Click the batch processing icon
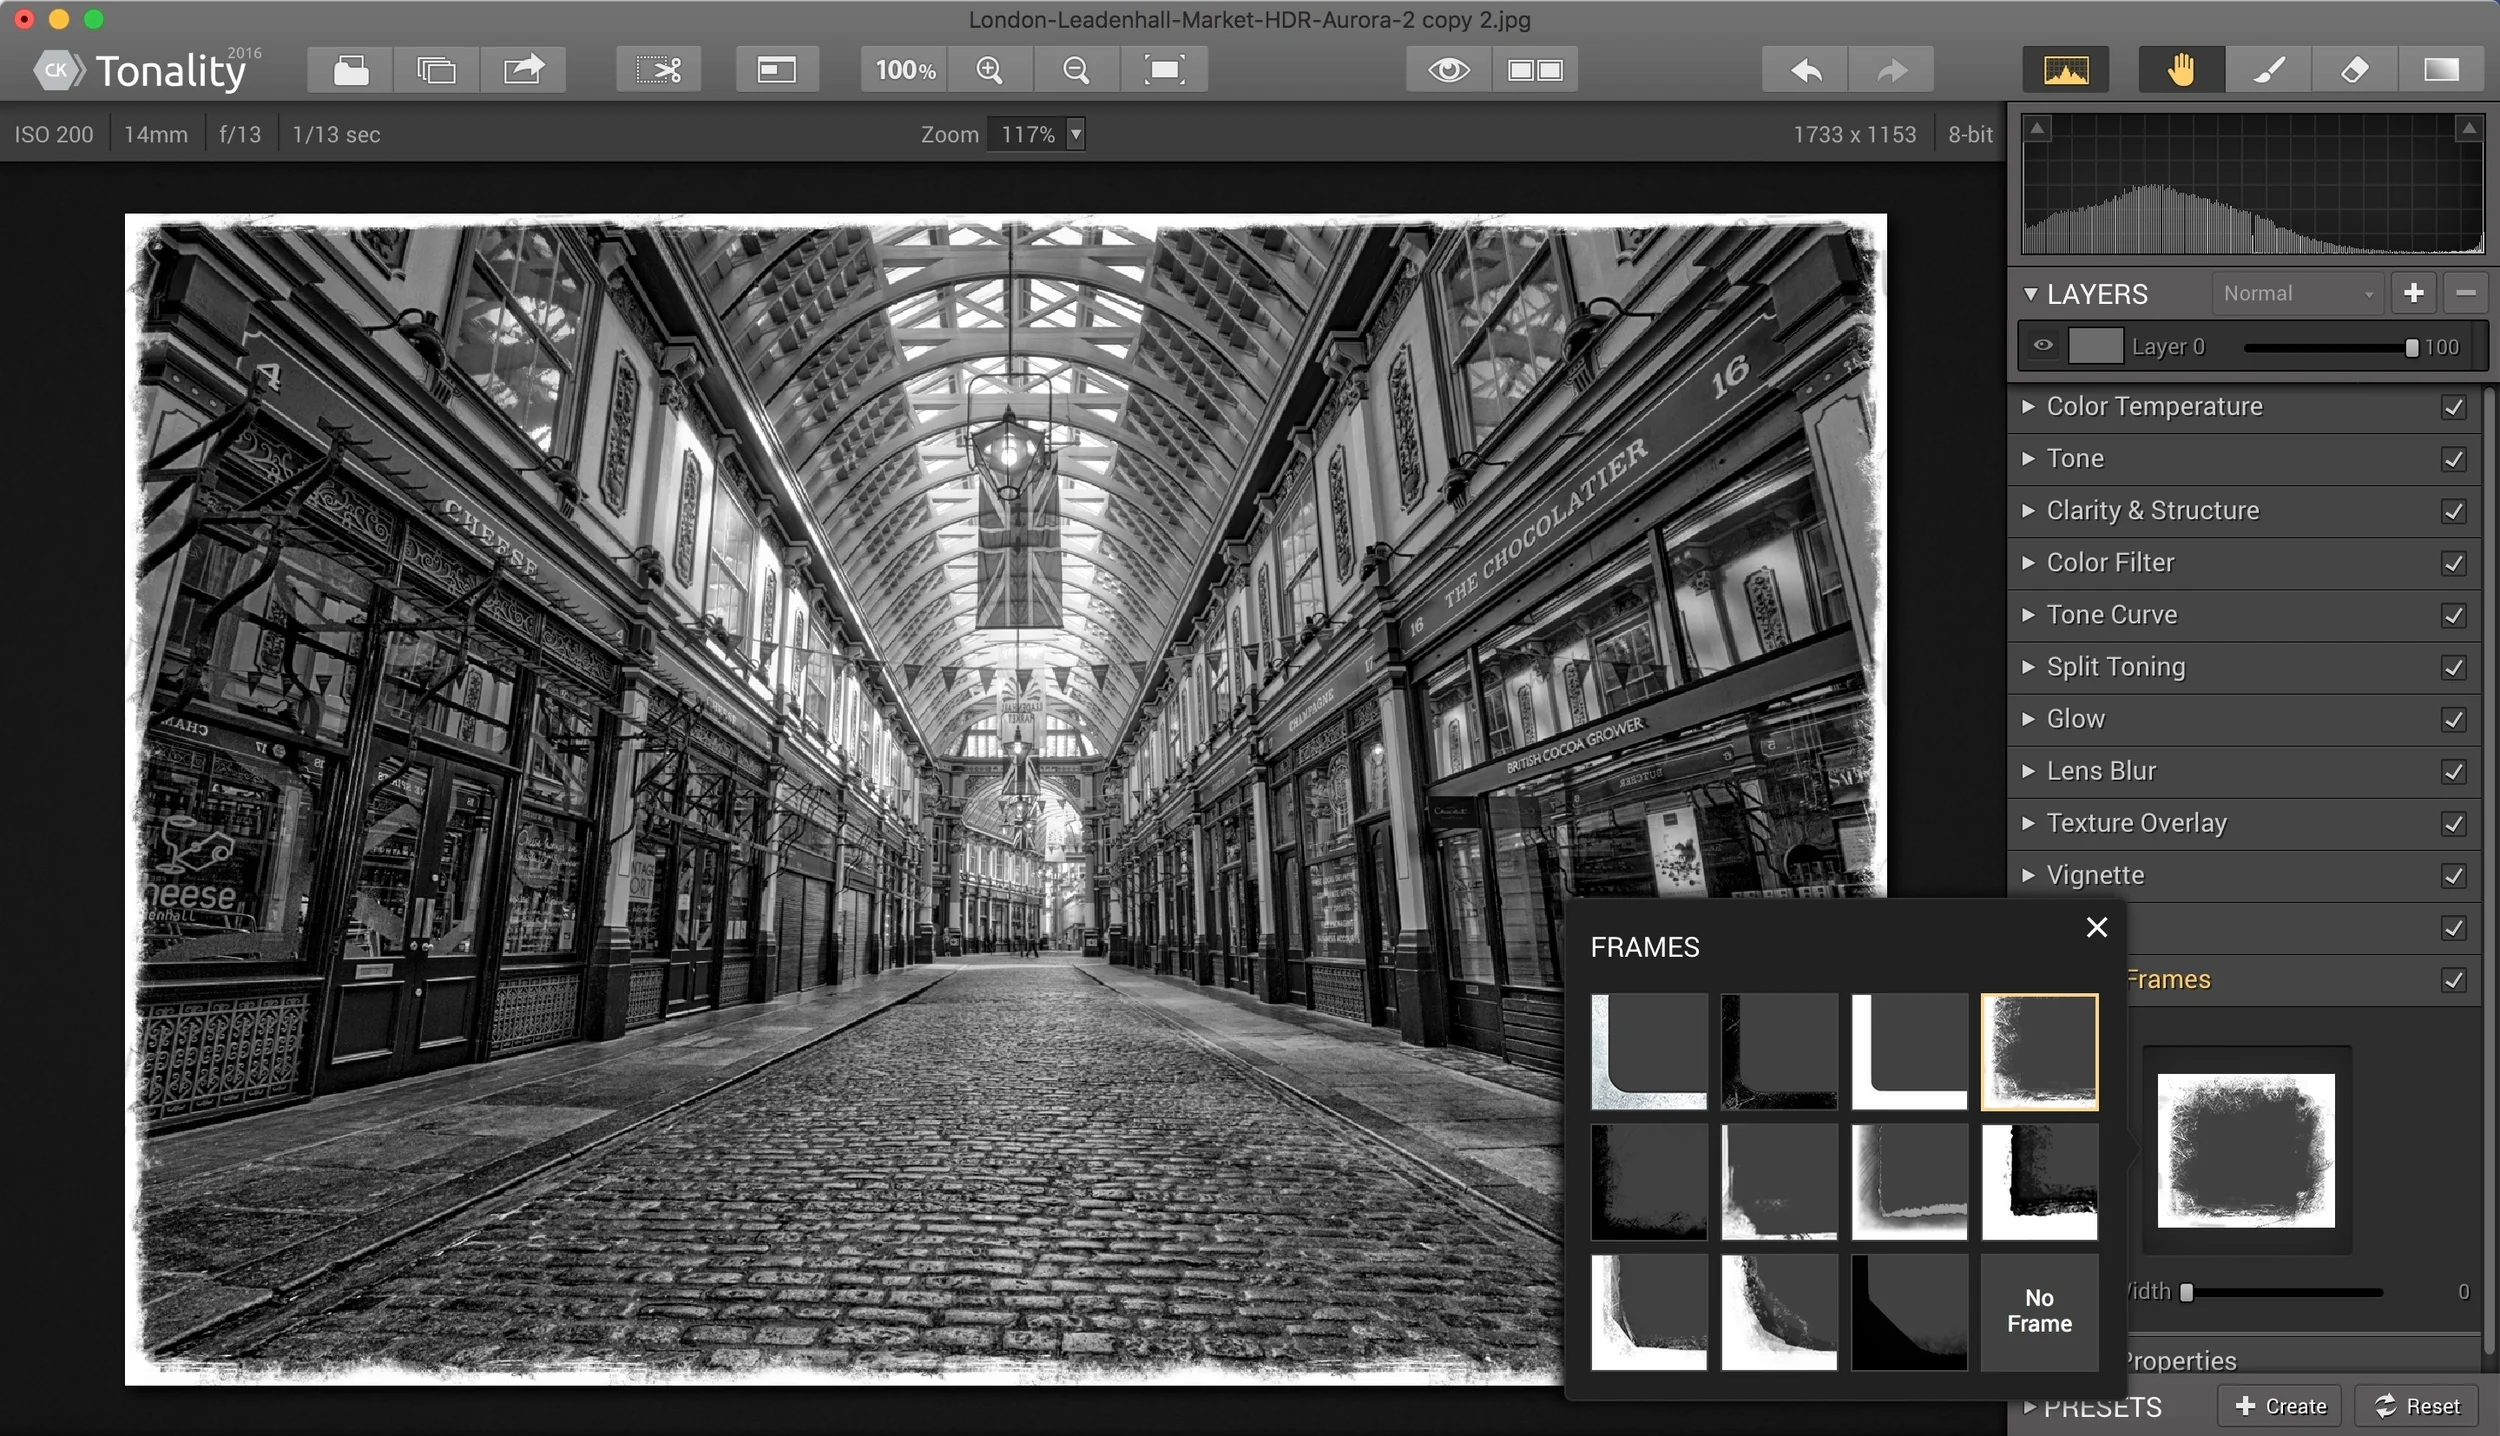 436,70
